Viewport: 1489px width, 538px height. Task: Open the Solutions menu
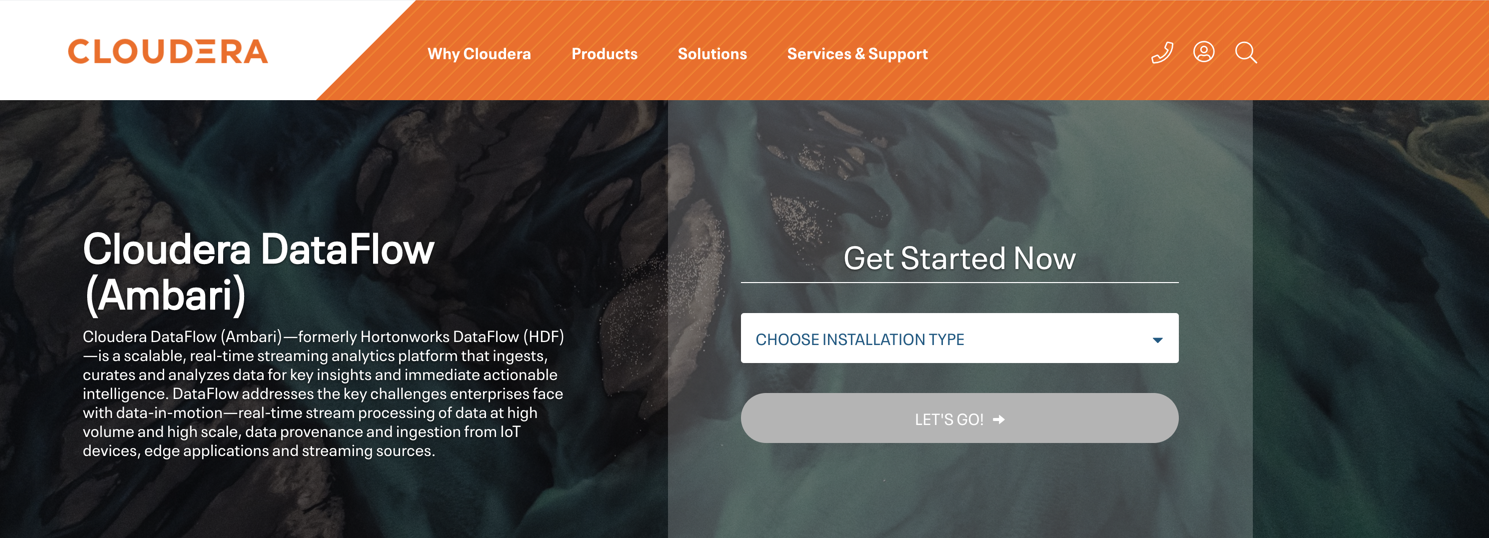click(x=712, y=54)
